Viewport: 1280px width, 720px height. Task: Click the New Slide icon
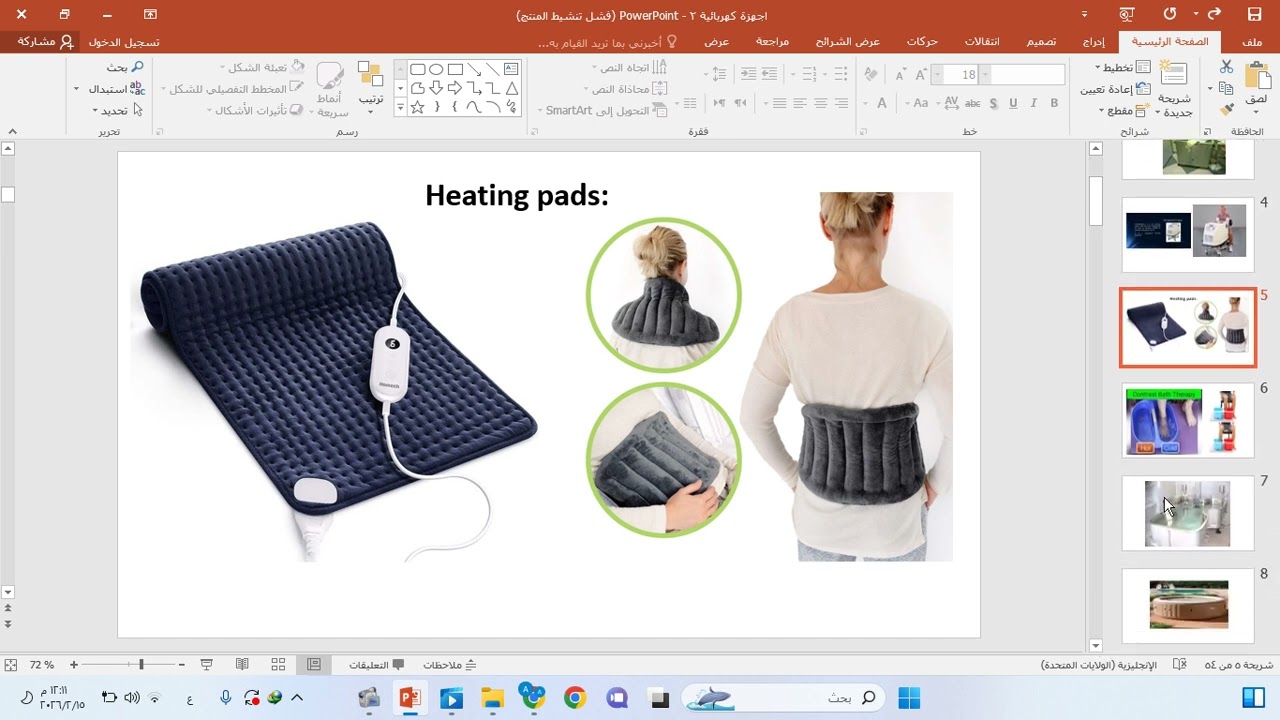pos(1173,75)
